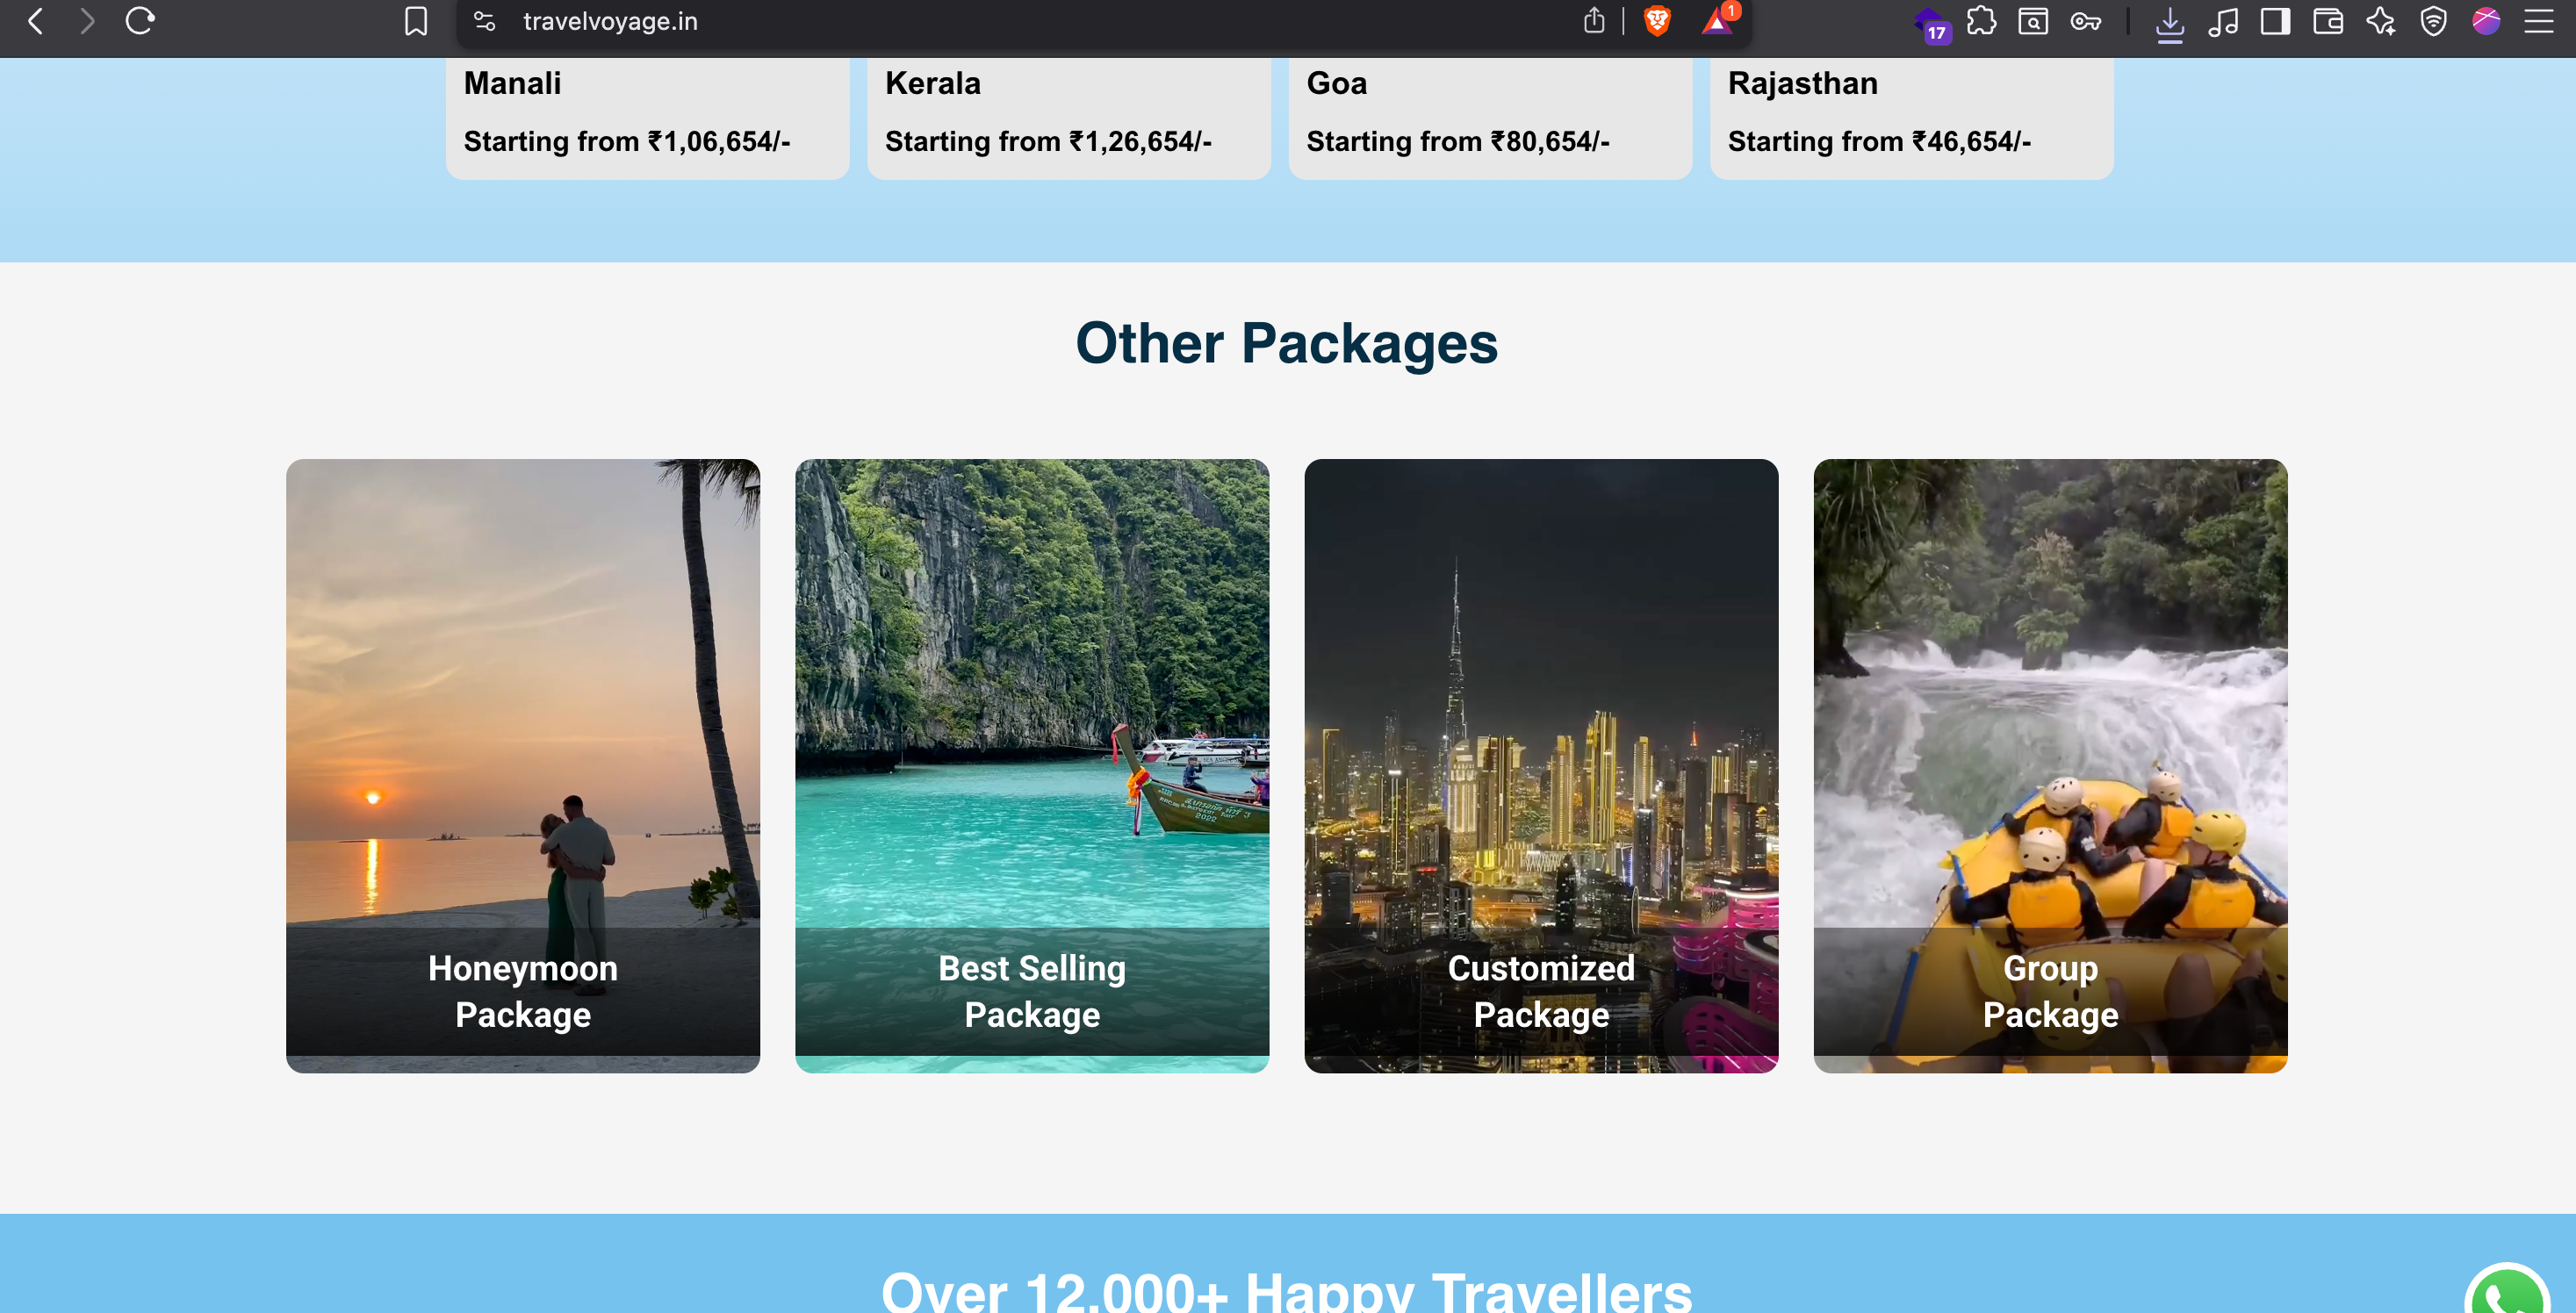Reload the page with the refresh icon
This screenshot has height=1313, width=2576.
click(x=139, y=21)
